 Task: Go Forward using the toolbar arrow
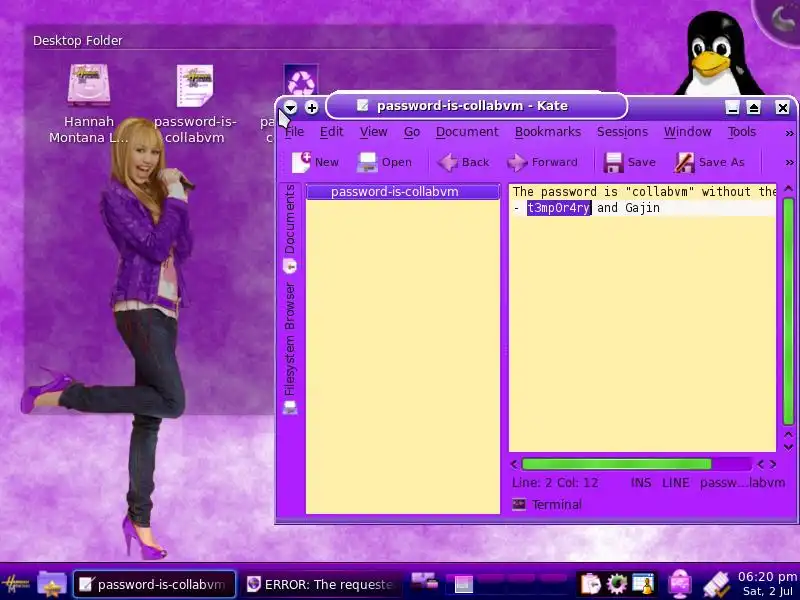[x=516, y=162]
